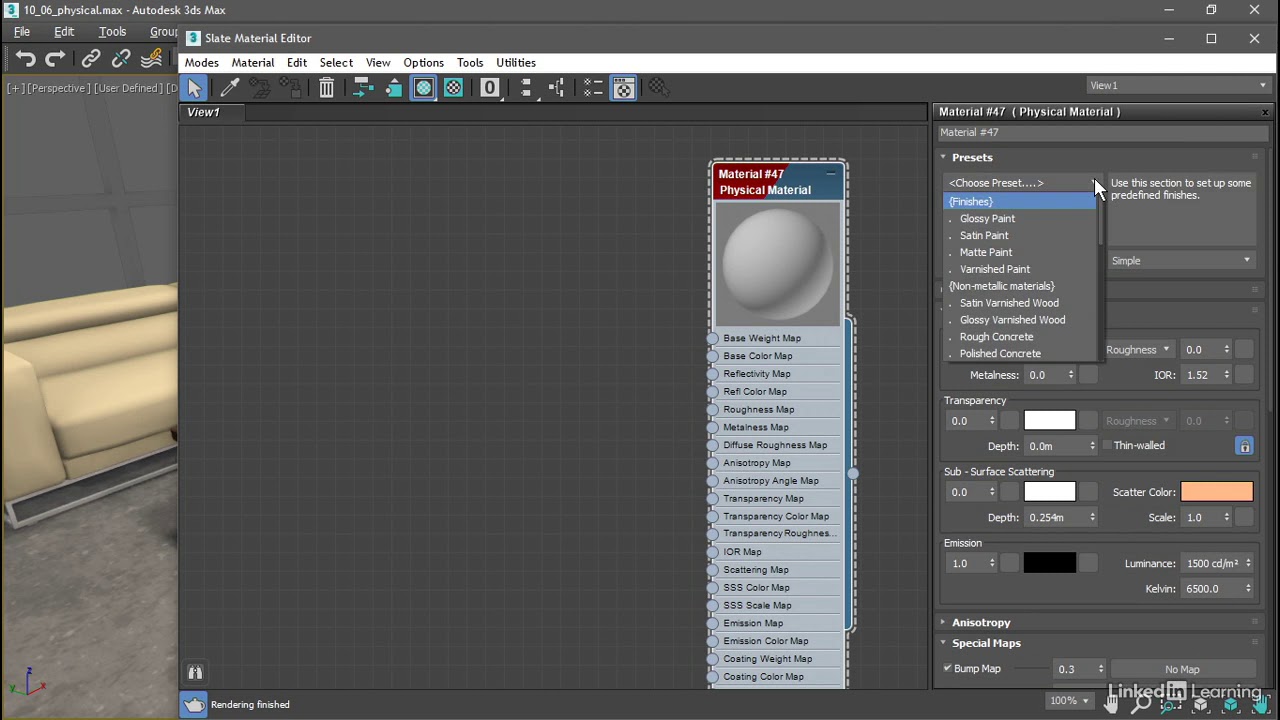Delete selected with trash can icon

(326, 88)
